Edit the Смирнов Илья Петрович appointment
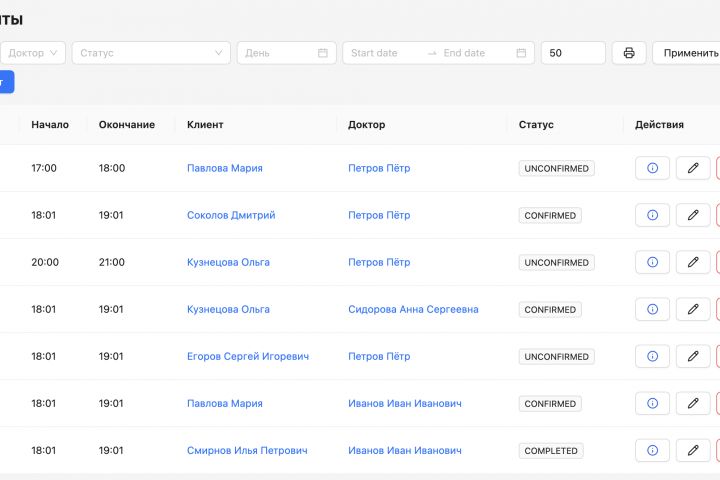 pyautogui.click(x=693, y=451)
